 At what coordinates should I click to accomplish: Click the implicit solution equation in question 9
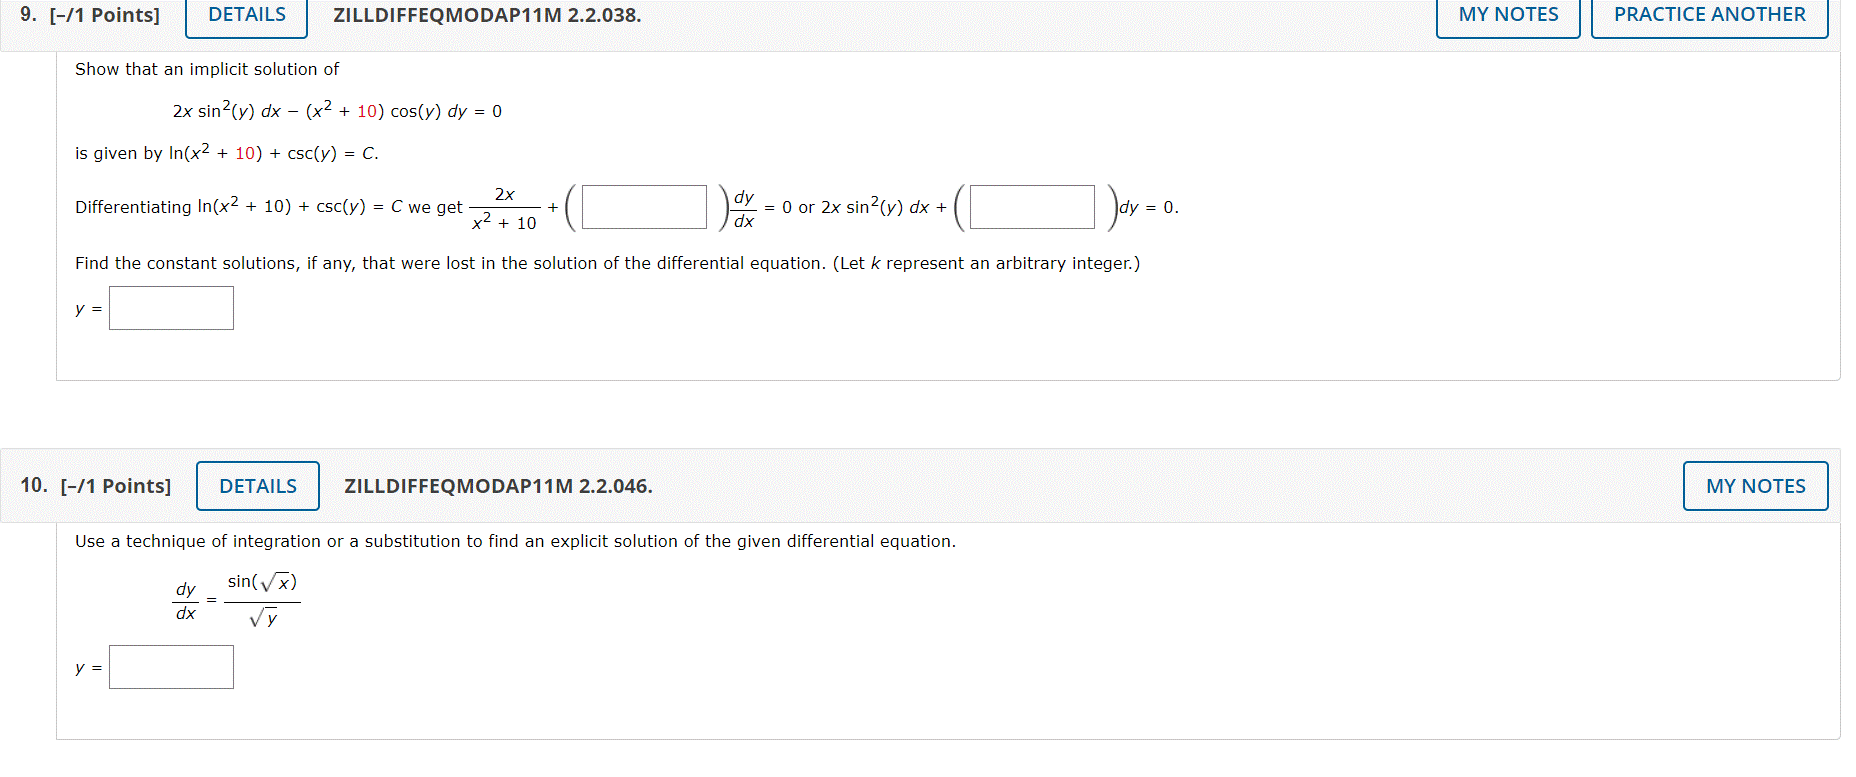(x=335, y=110)
